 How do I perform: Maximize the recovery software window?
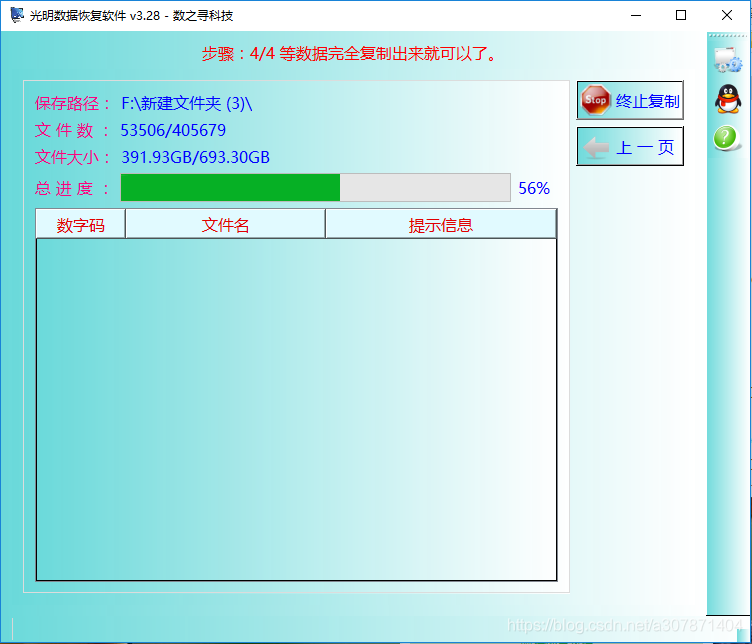click(x=681, y=15)
